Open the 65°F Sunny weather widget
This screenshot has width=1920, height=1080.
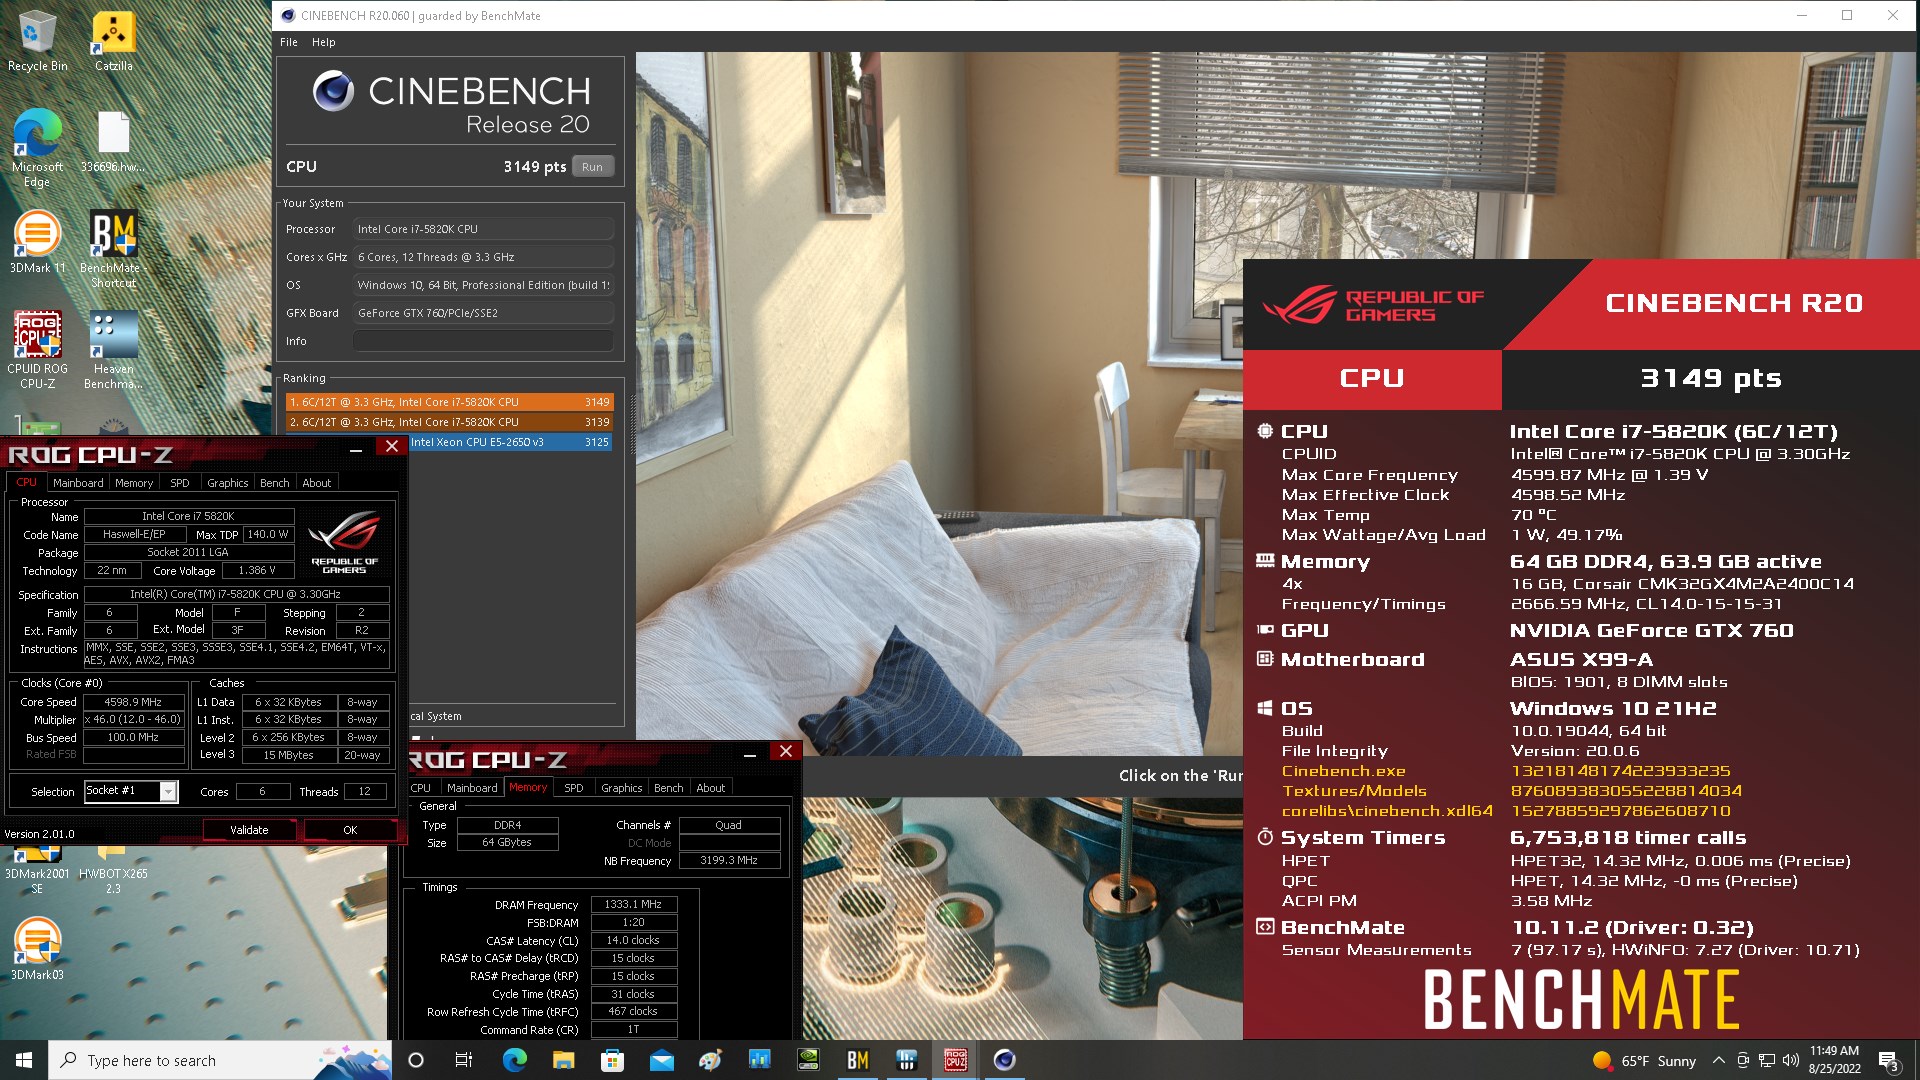point(1644,1060)
